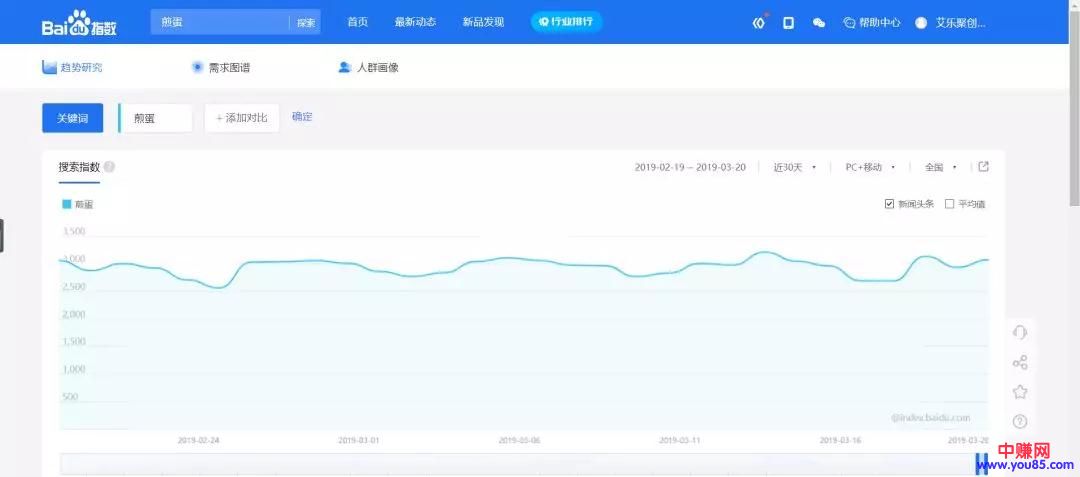
Task: Click the help question mark beside 搜索指数
Action: point(109,167)
